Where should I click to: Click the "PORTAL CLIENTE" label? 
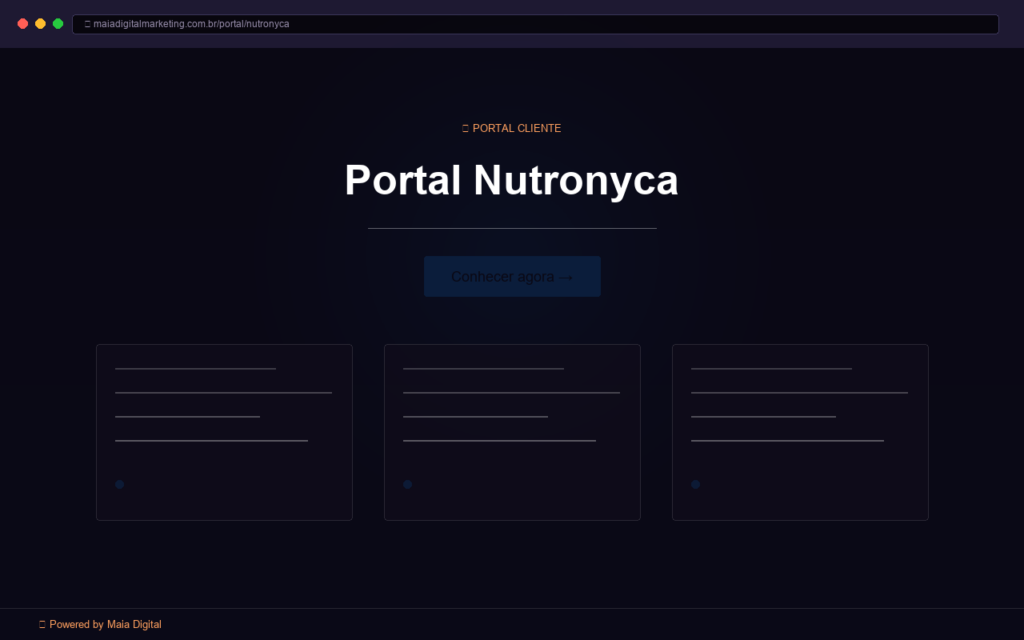[517, 128]
